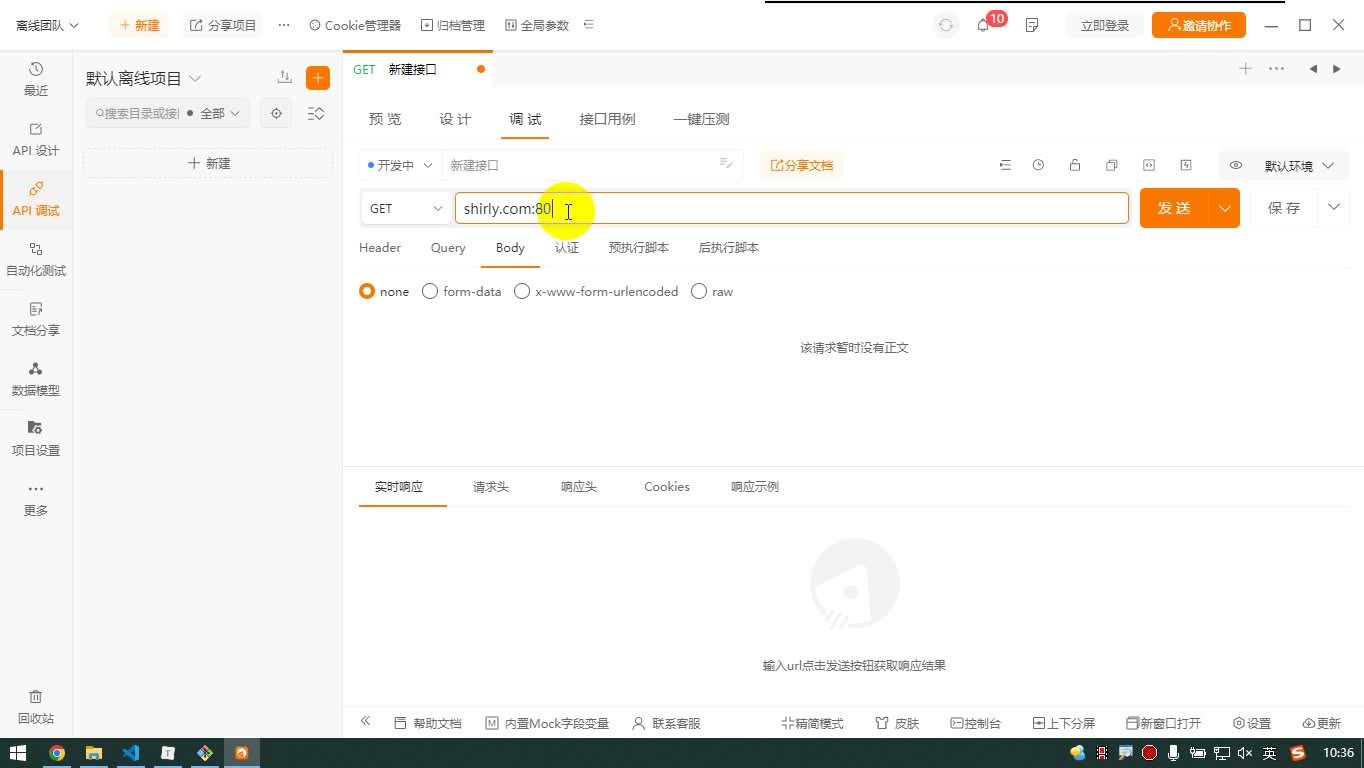Click the 邀请协作 button
The image size is (1364, 768).
pos(1199,25)
